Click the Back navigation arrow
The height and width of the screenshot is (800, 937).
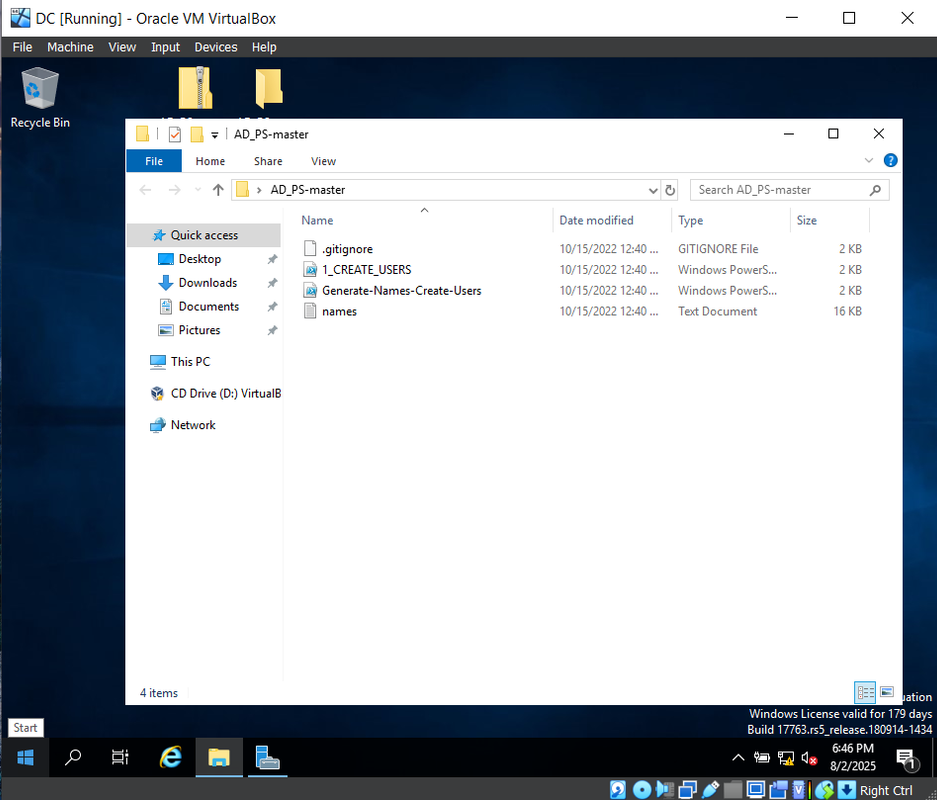(x=145, y=190)
